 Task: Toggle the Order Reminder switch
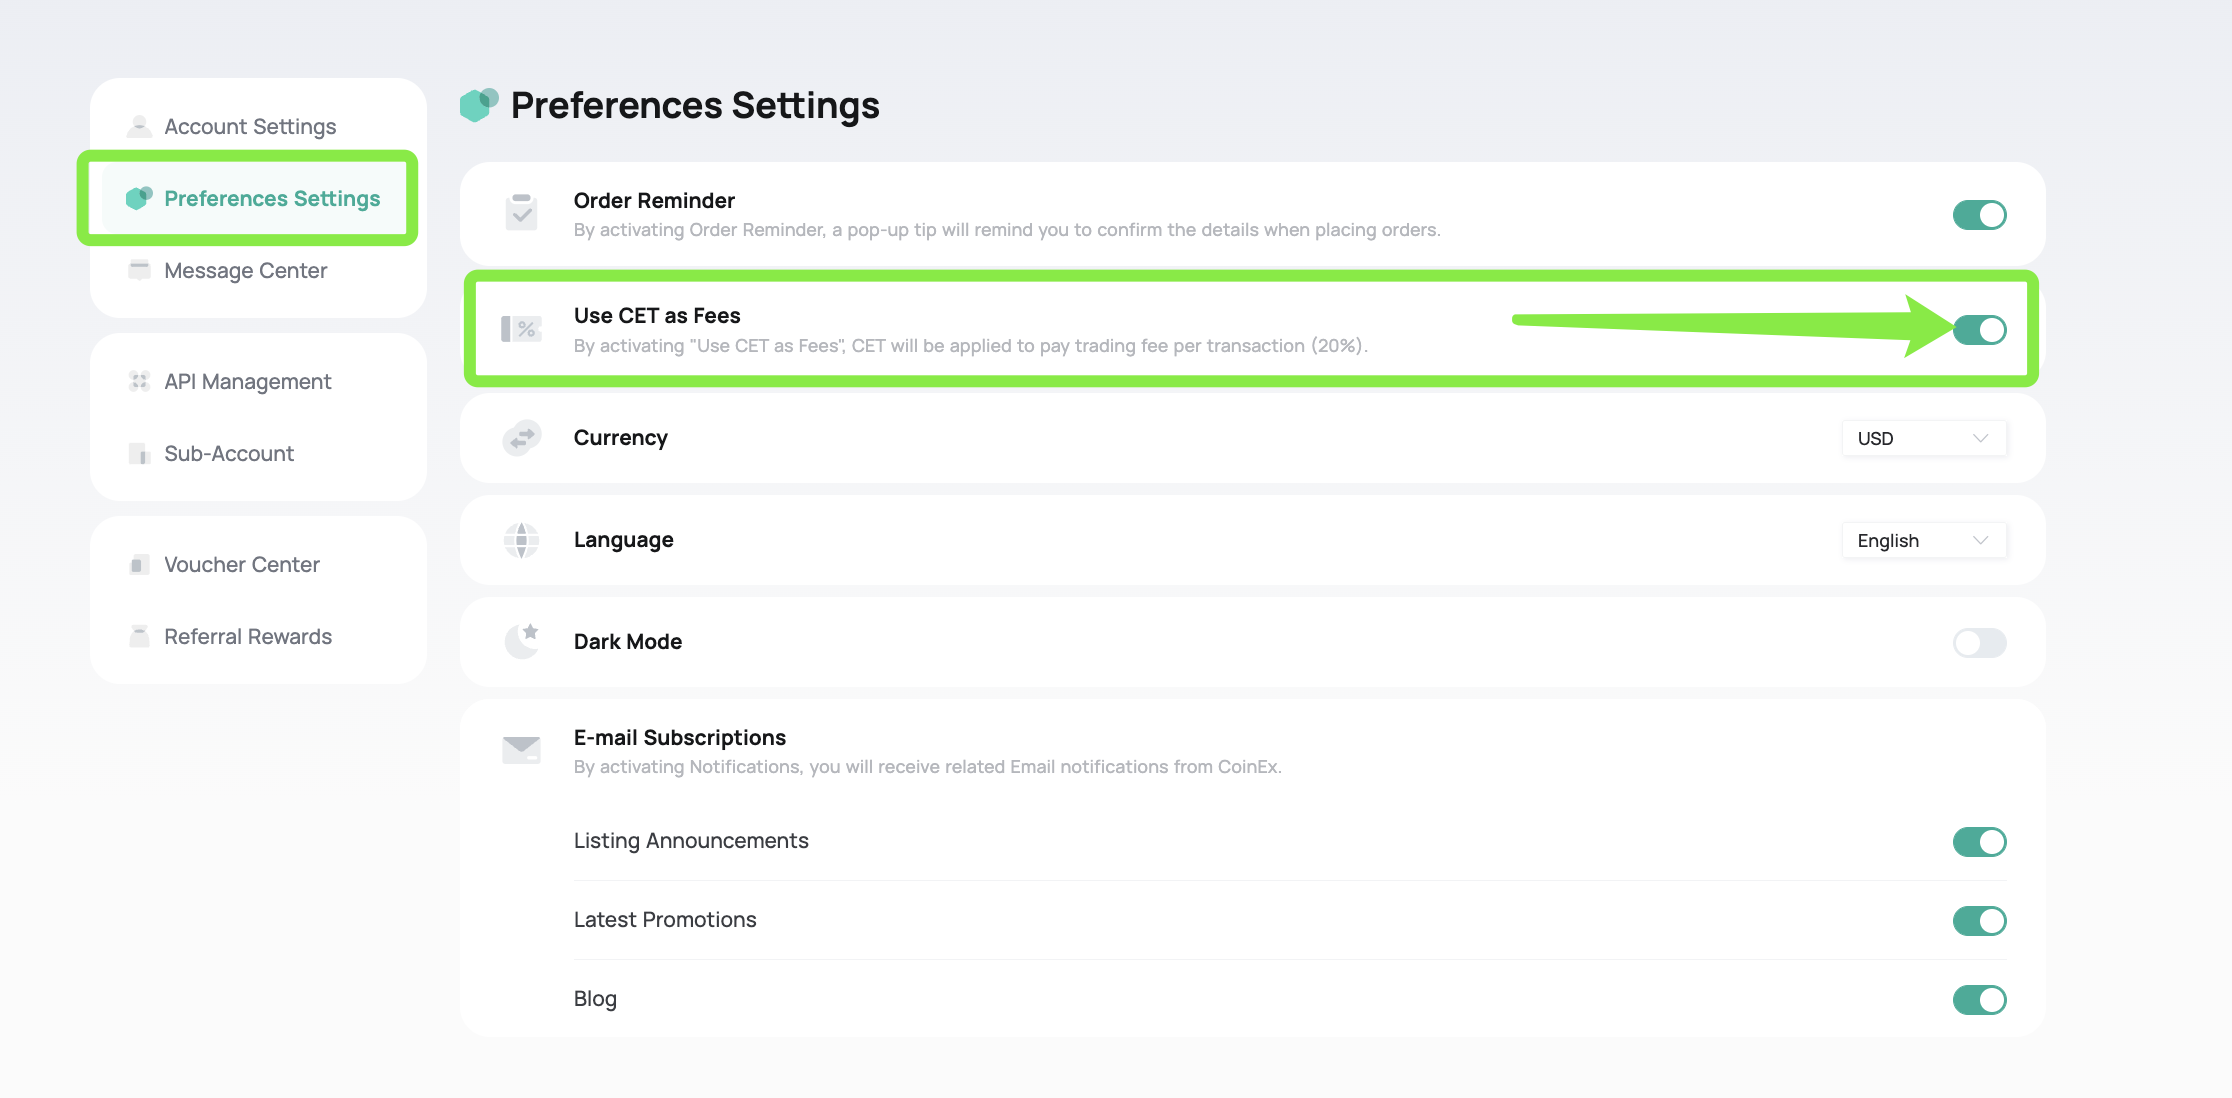1980,214
